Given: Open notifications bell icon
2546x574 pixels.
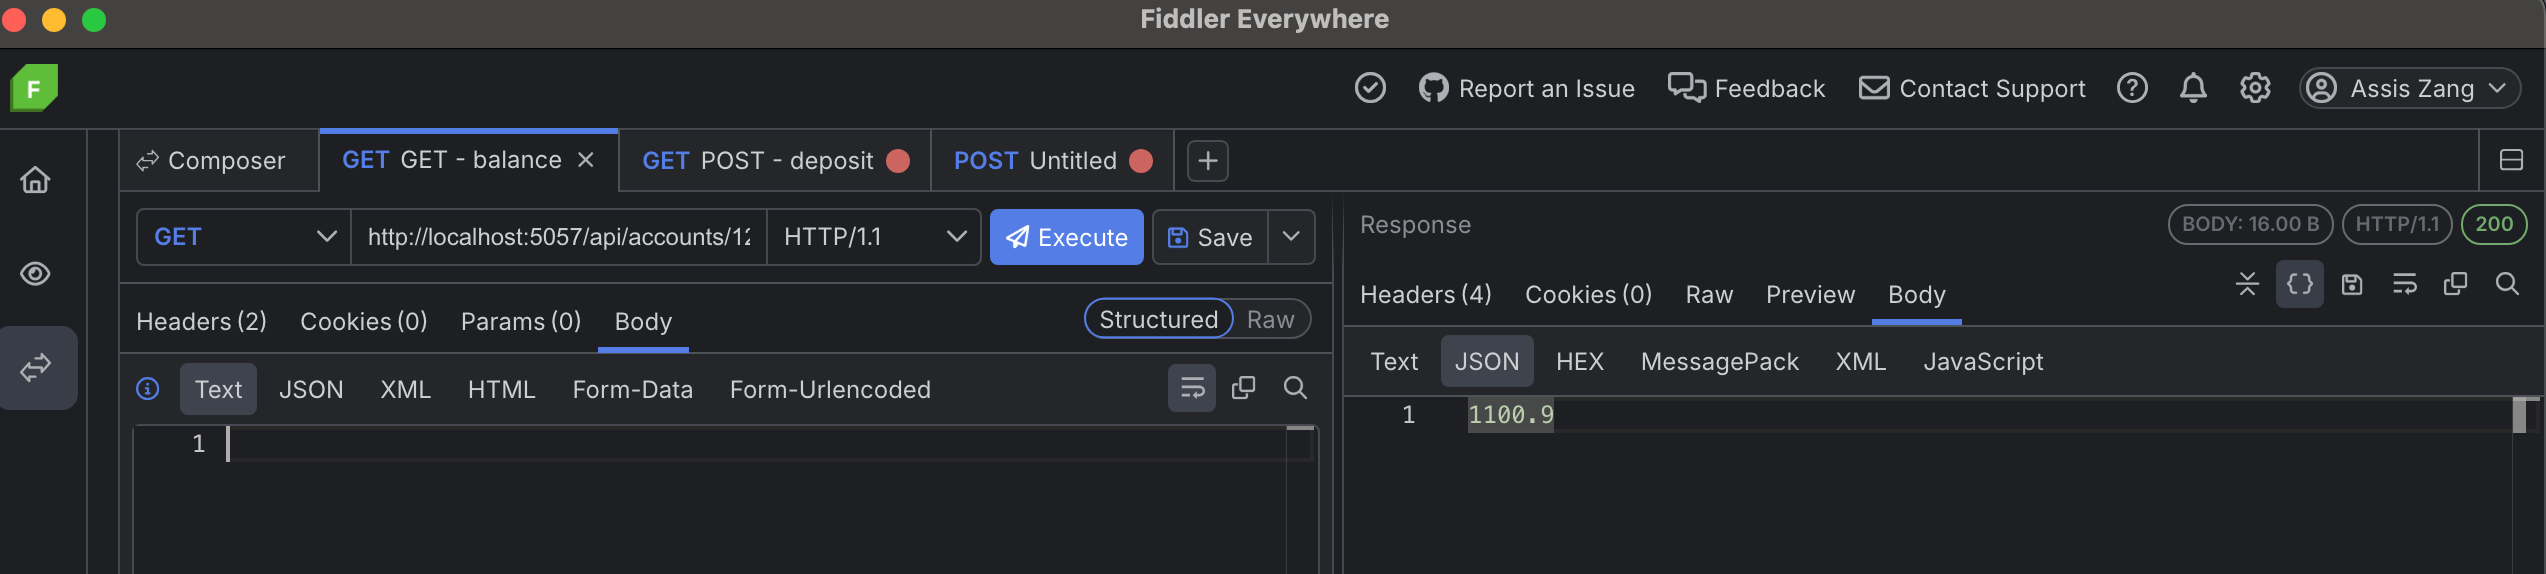Looking at the screenshot, I should tap(2193, 88).
